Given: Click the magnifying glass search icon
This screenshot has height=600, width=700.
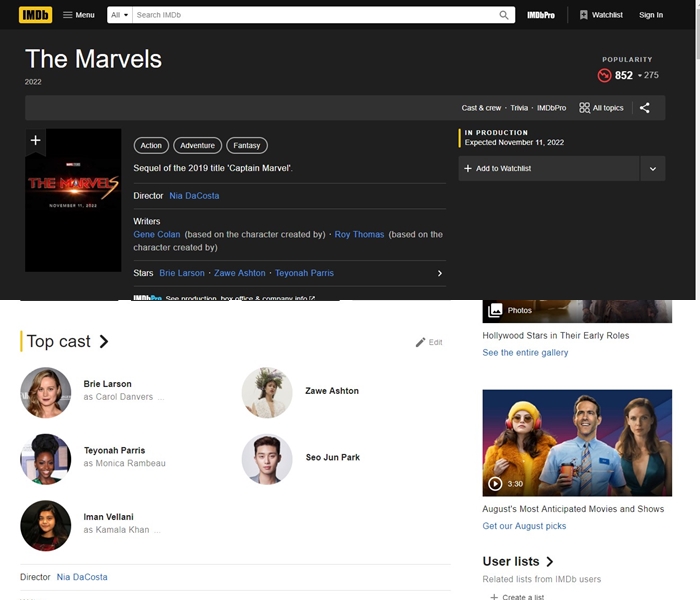Looking at the screenshot, I should (504, 15).
